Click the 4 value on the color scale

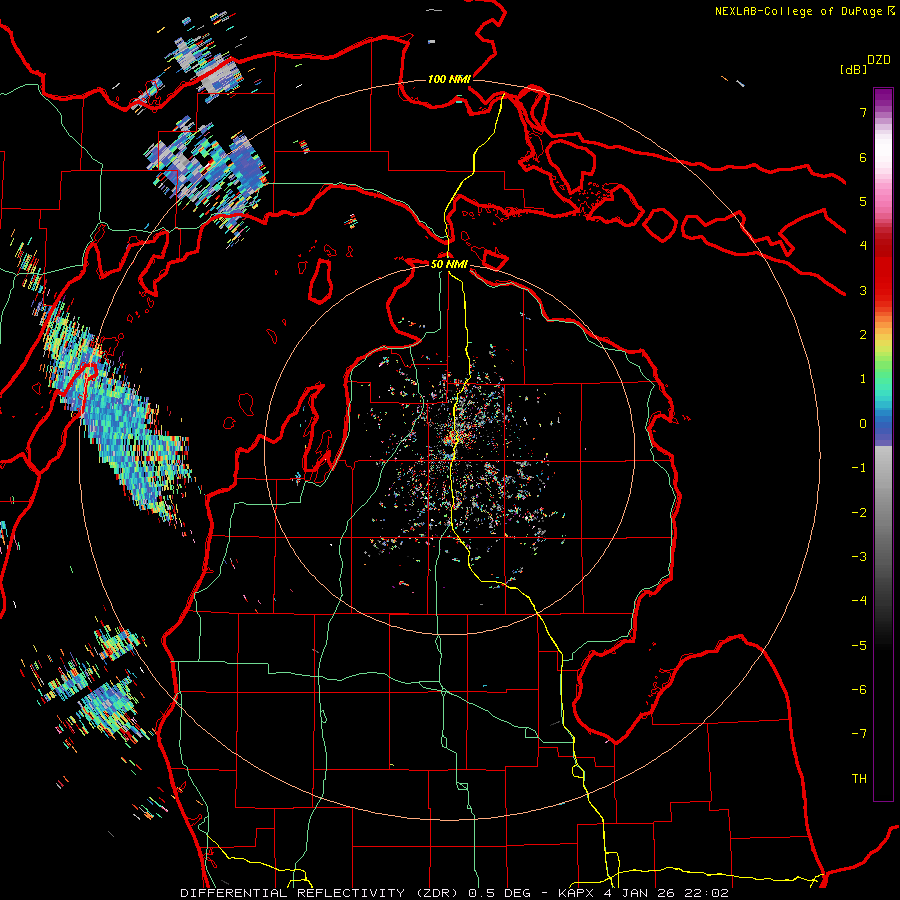[863, 246]
